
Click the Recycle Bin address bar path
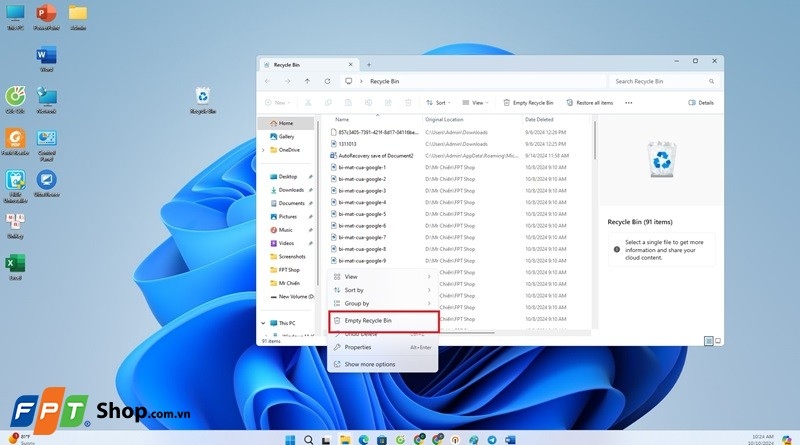[385, 81]
